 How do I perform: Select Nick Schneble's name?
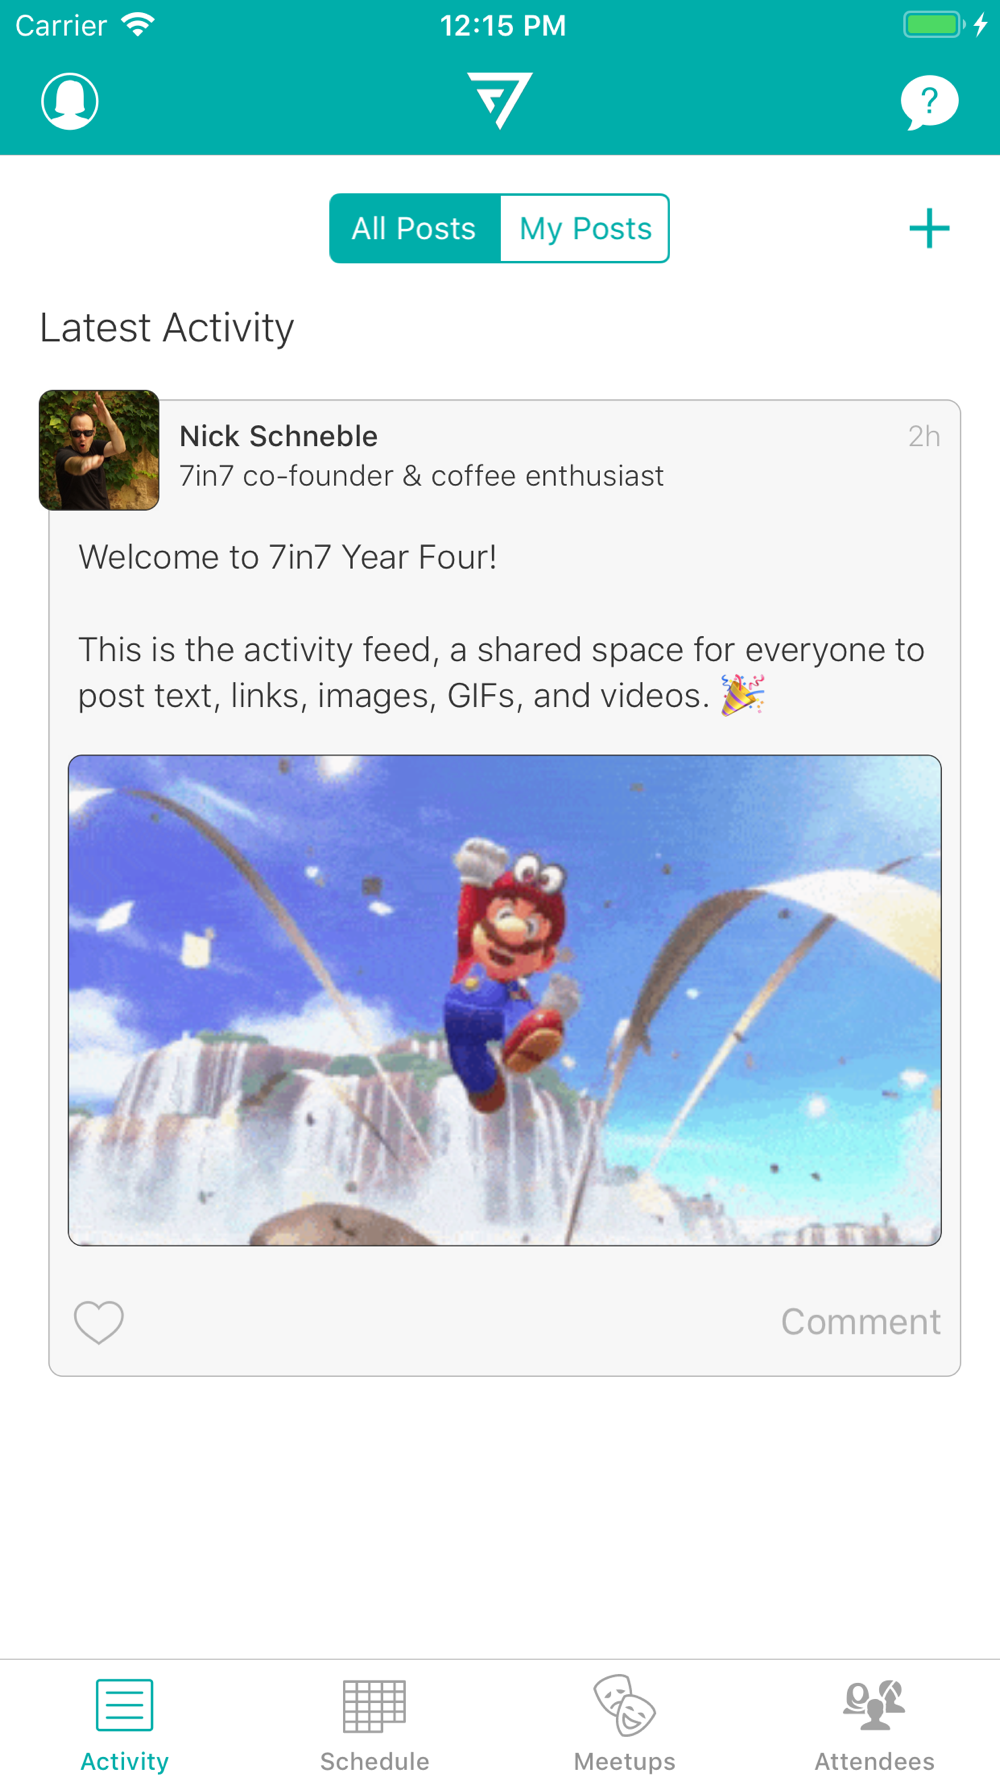(x=278, y=436)
